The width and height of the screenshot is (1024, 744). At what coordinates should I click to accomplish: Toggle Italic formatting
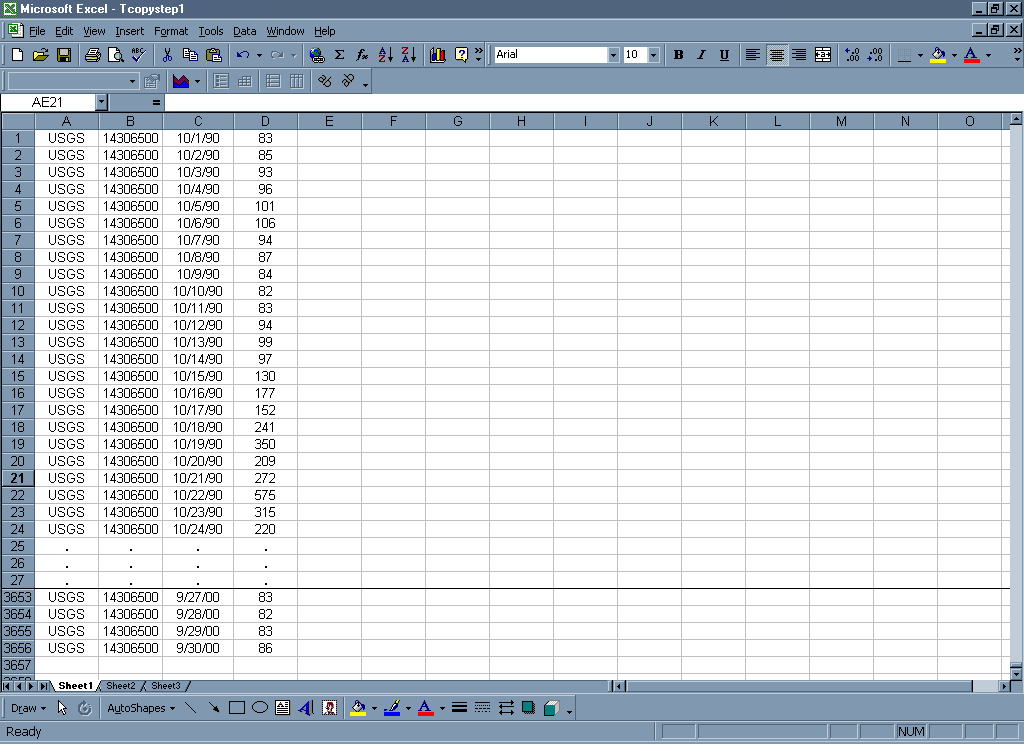[701, 55]
